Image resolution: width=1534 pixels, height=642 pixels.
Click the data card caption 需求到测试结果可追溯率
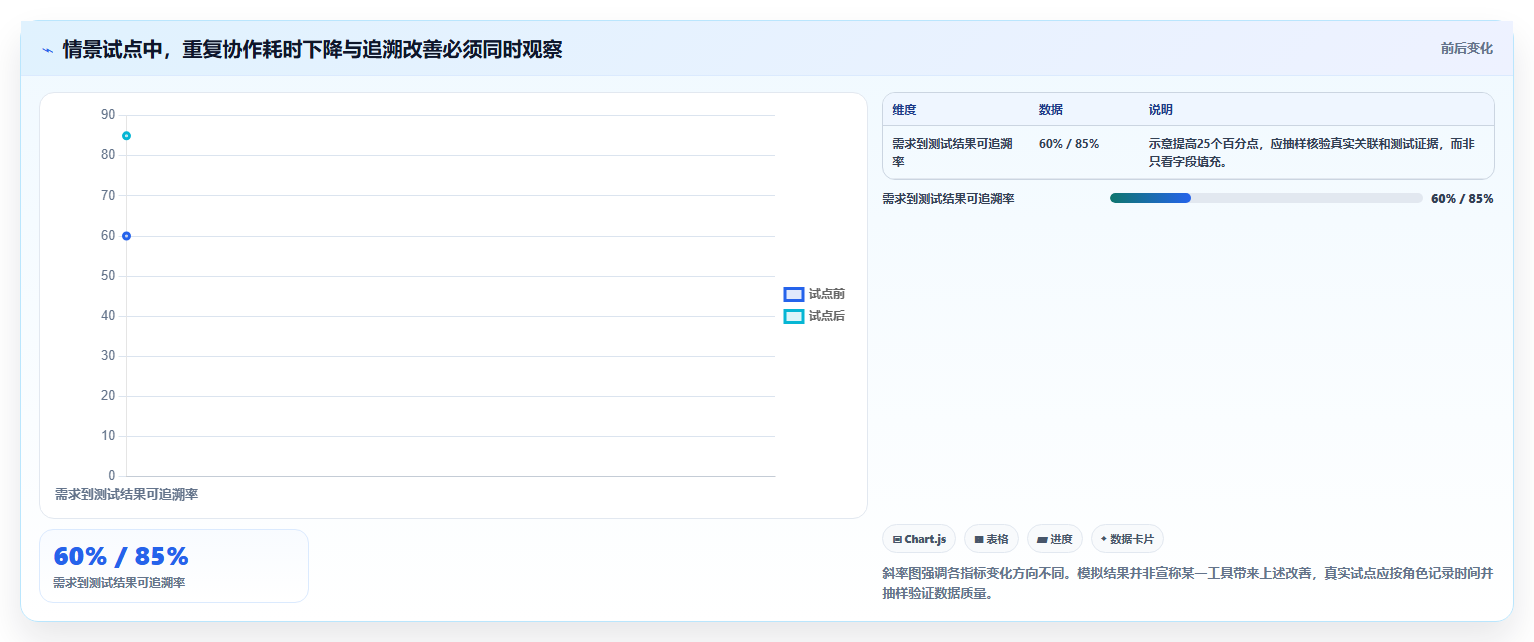[x=119, y=582]
